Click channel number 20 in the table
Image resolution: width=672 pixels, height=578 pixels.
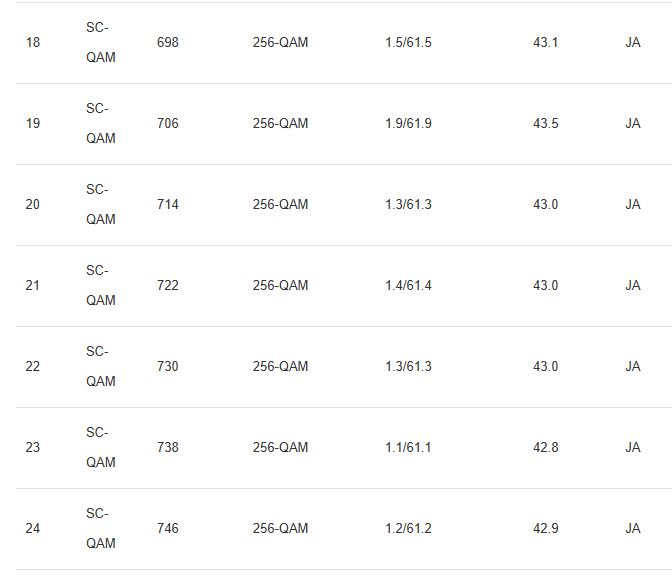tap(33, 205)
